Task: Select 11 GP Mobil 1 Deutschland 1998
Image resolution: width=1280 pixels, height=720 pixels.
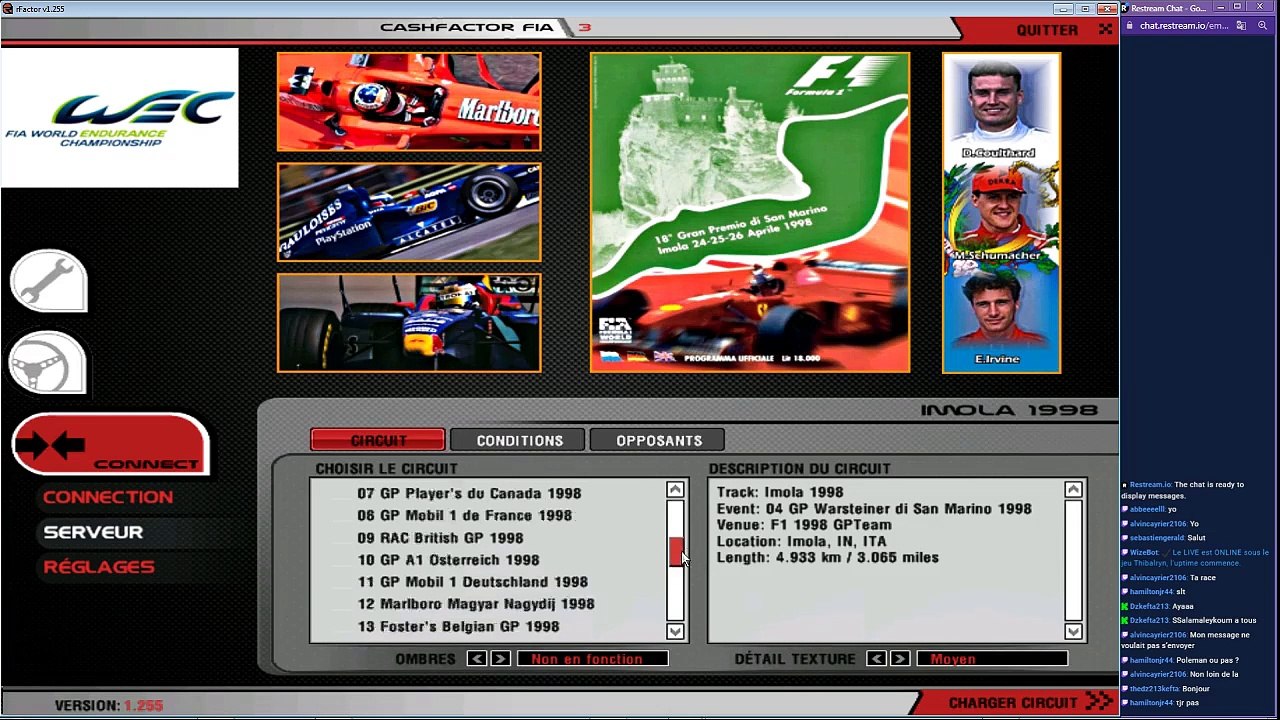Action: pyautogui.click(x=472, y=582)
